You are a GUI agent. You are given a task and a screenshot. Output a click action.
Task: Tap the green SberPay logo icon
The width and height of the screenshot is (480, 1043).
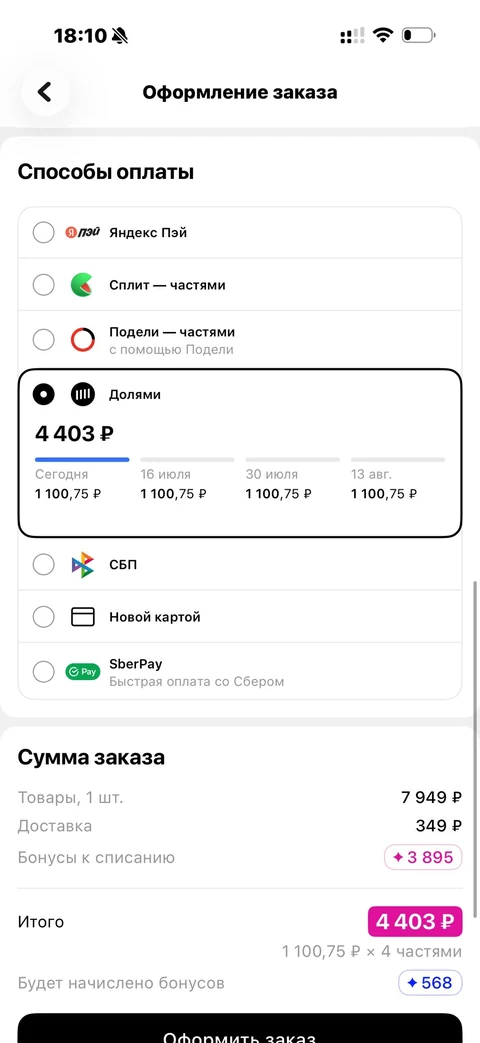pos(82,672)
